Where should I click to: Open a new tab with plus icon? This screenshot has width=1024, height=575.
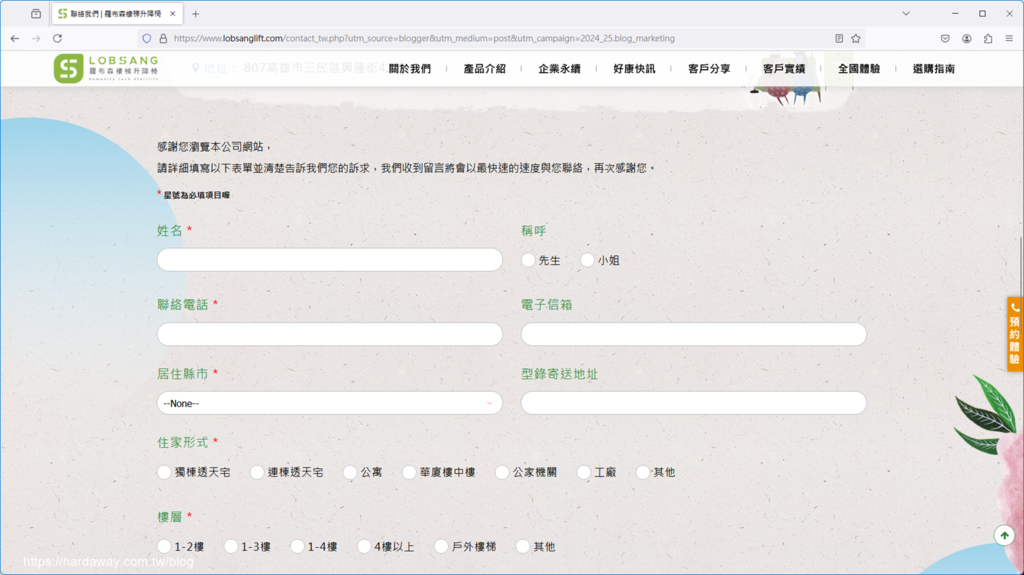coord(195,14)
